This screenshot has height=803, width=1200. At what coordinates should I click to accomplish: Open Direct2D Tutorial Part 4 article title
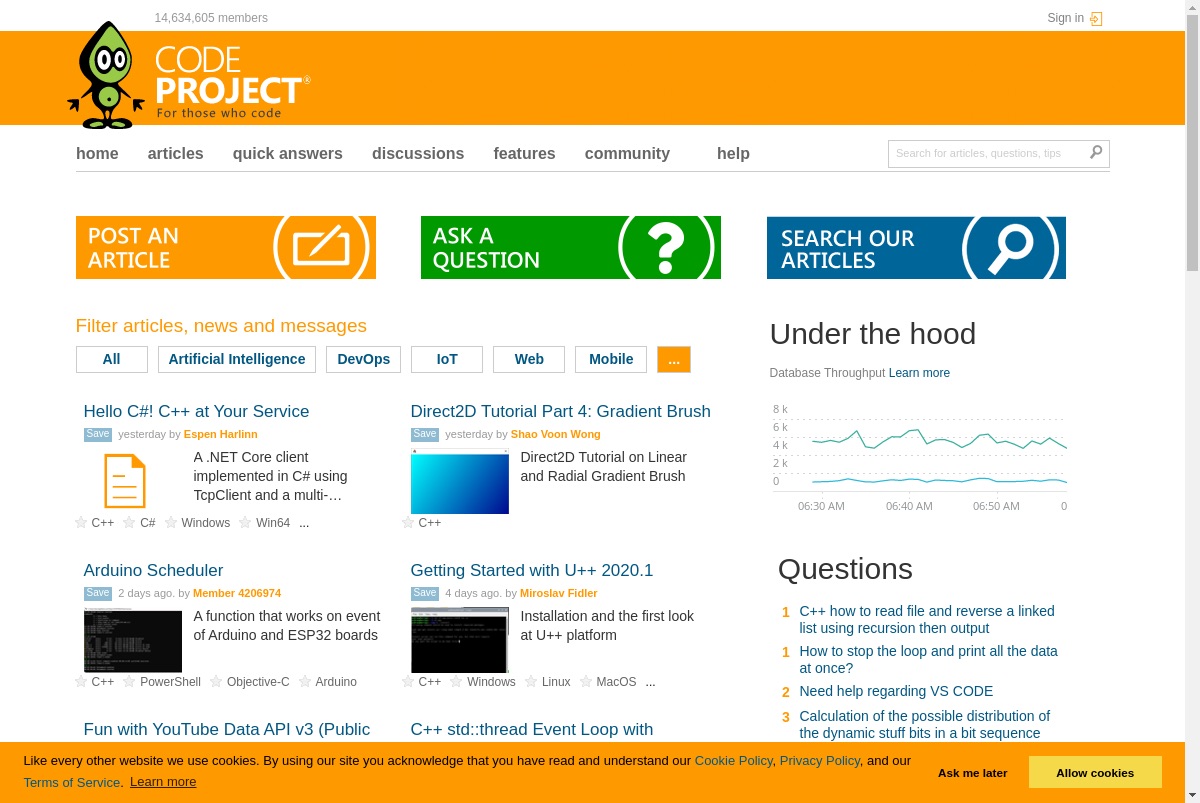click(560, 411)
